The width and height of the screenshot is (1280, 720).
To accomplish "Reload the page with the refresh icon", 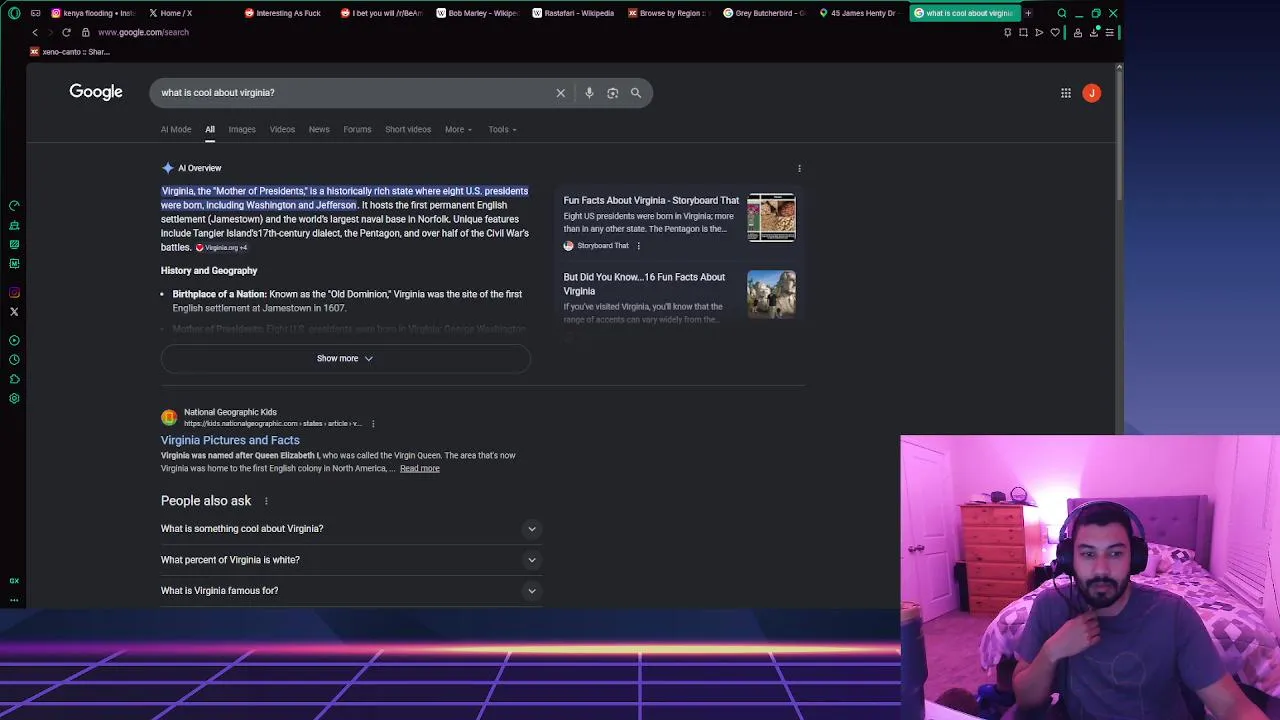I will pos(66,32).
